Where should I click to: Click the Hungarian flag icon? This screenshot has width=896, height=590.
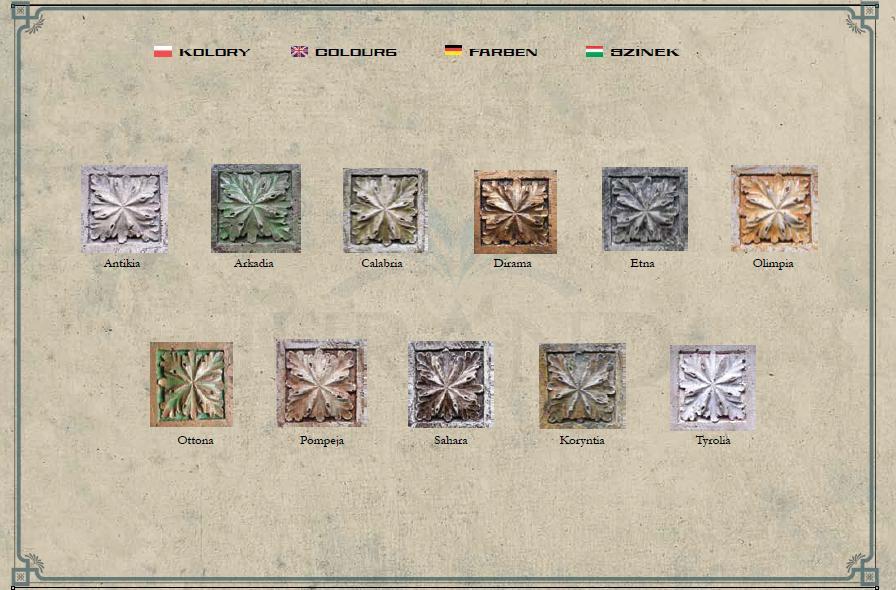click(594, 52)
